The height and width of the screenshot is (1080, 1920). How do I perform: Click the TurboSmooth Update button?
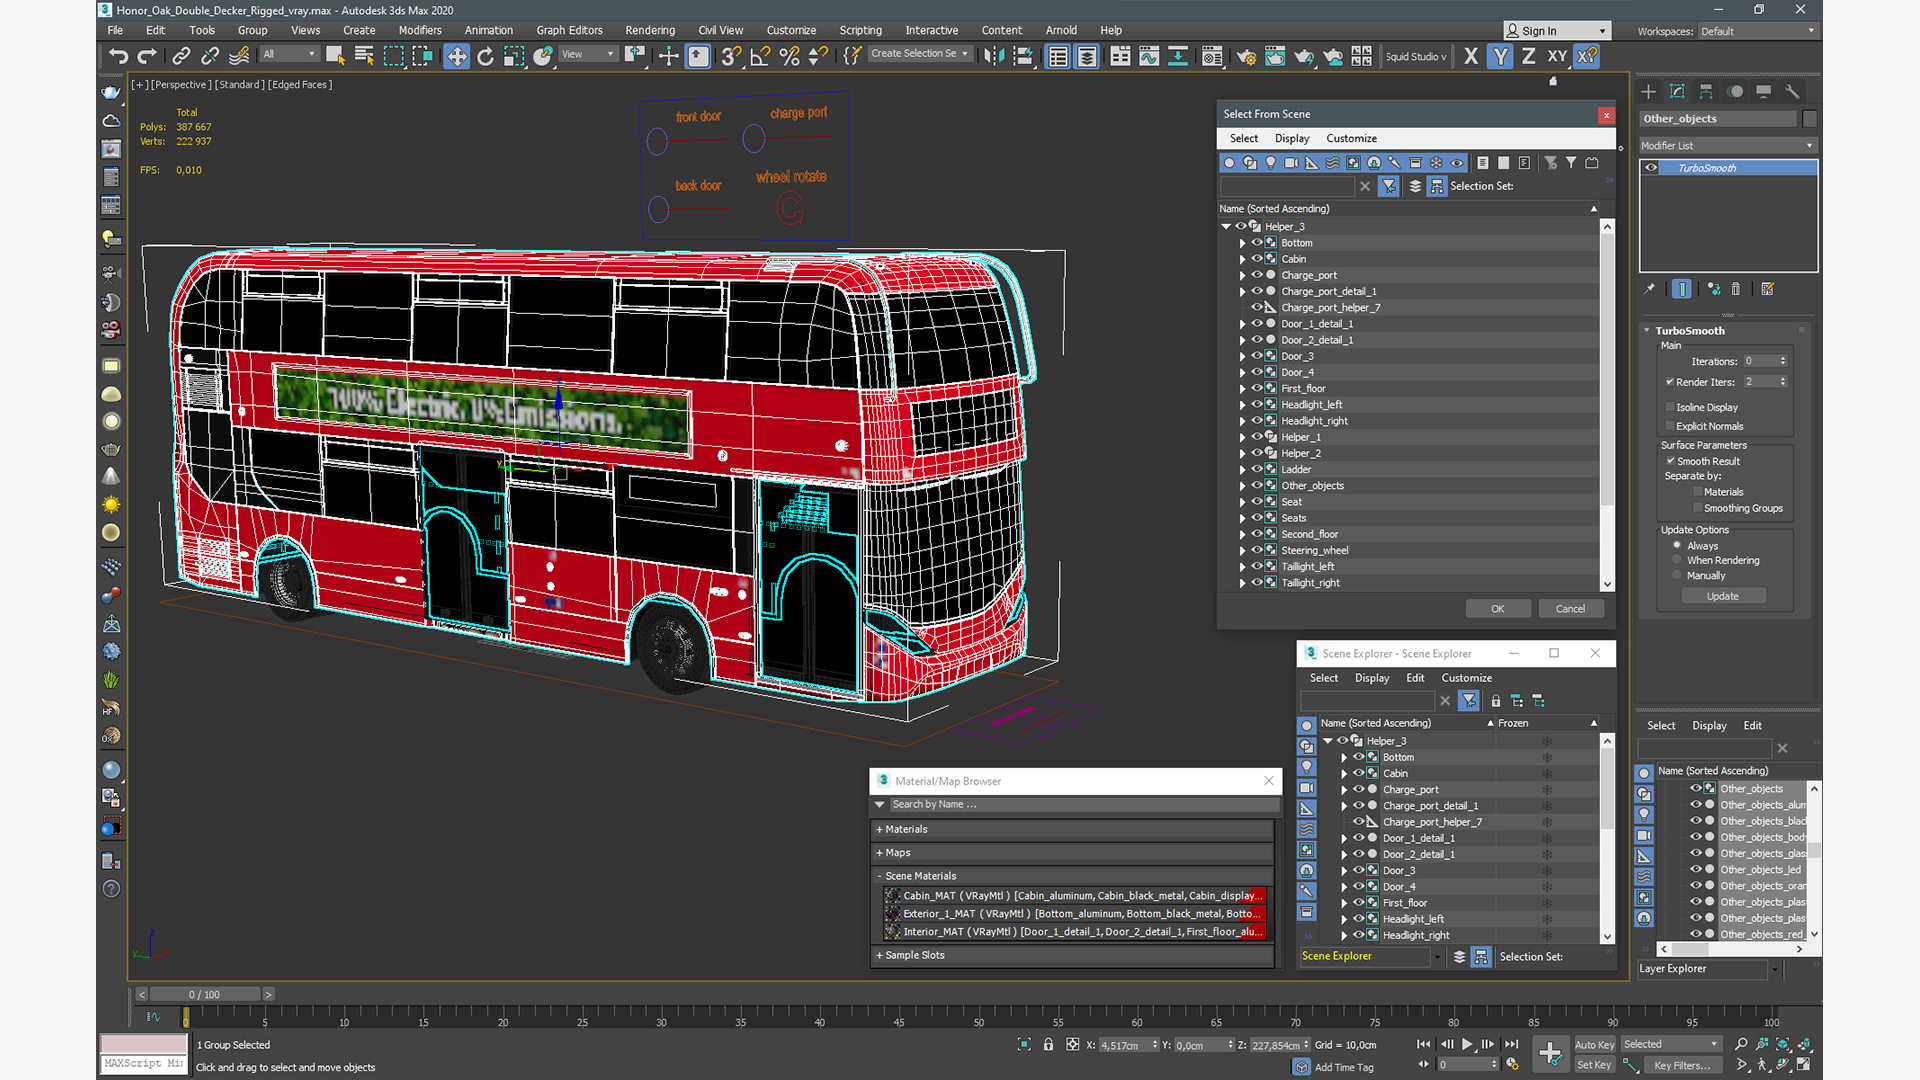pyautogui.click(x=1722, y=596)
